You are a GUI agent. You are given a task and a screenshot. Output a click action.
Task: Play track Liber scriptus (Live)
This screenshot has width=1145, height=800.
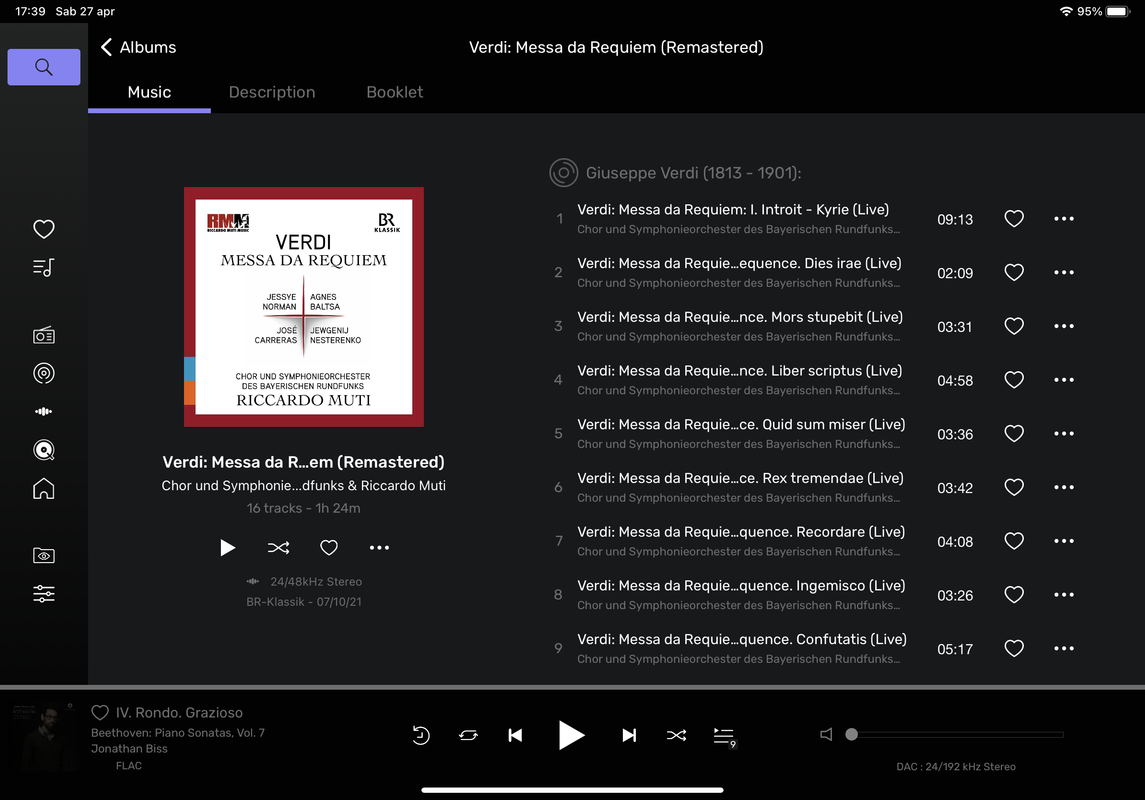click(x=740, y=371)
